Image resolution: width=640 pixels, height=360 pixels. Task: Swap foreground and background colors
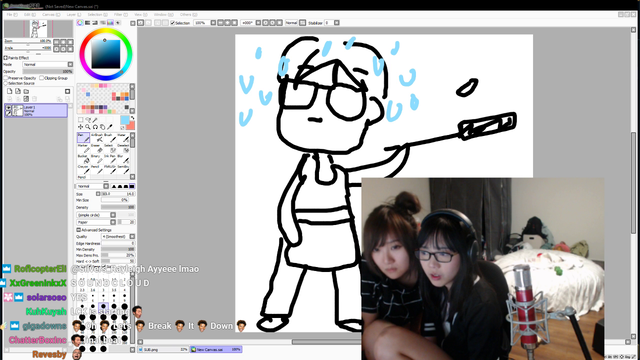(132, 118)
